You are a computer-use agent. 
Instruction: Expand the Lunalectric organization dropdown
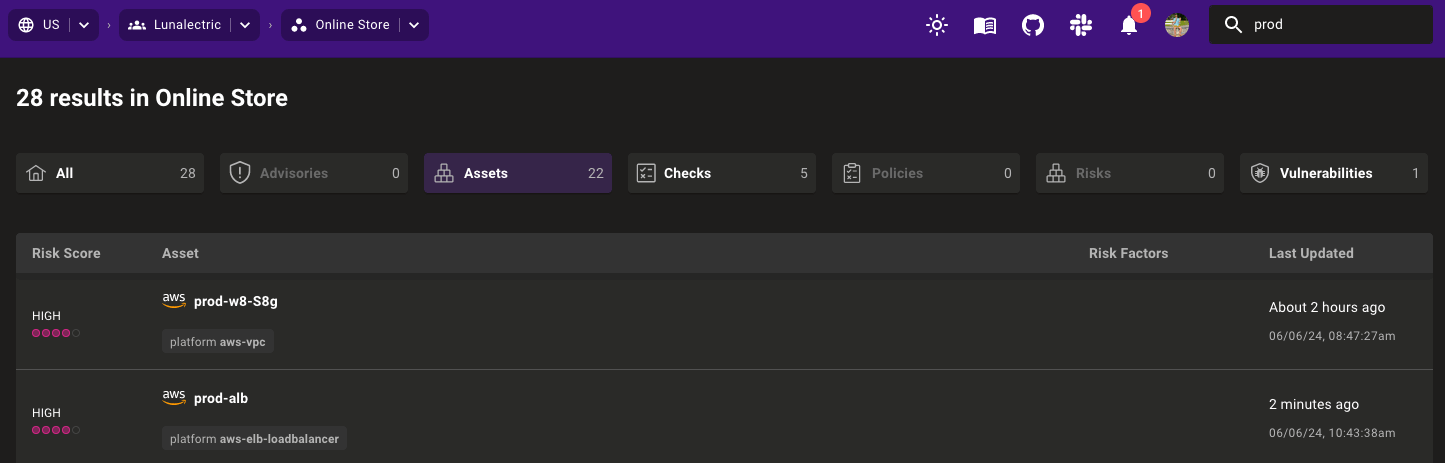pyautogui.click(x=245, y=25)
